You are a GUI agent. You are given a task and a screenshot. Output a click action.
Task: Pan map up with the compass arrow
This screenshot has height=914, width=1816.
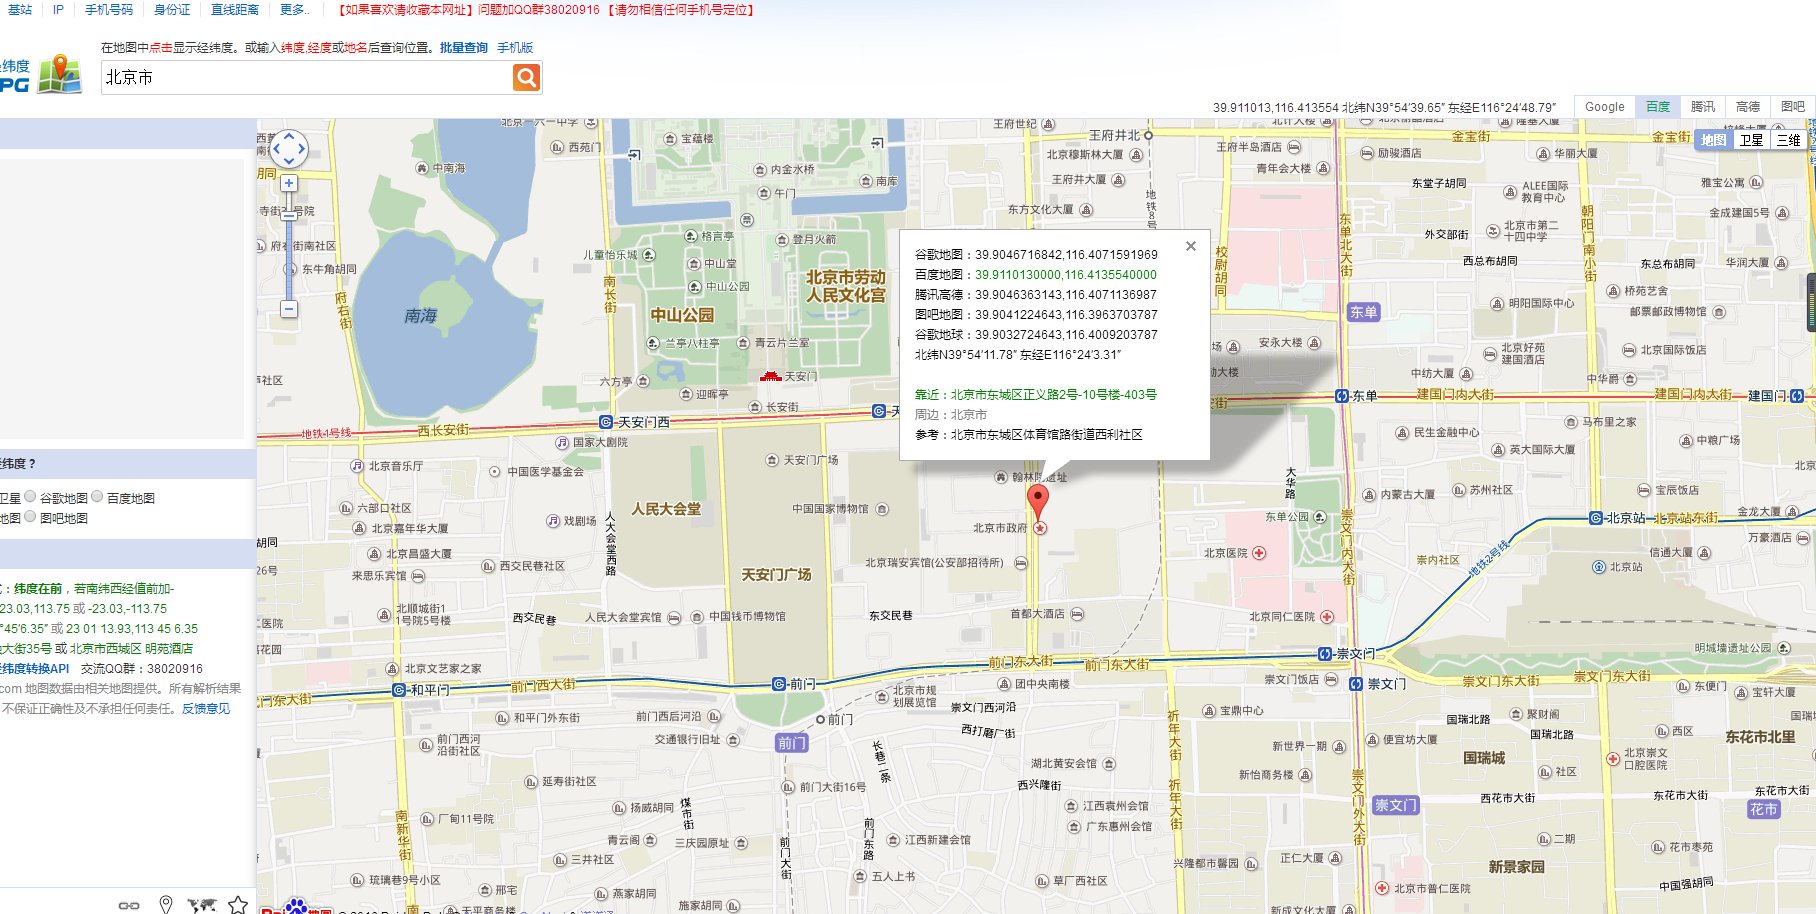289,137
